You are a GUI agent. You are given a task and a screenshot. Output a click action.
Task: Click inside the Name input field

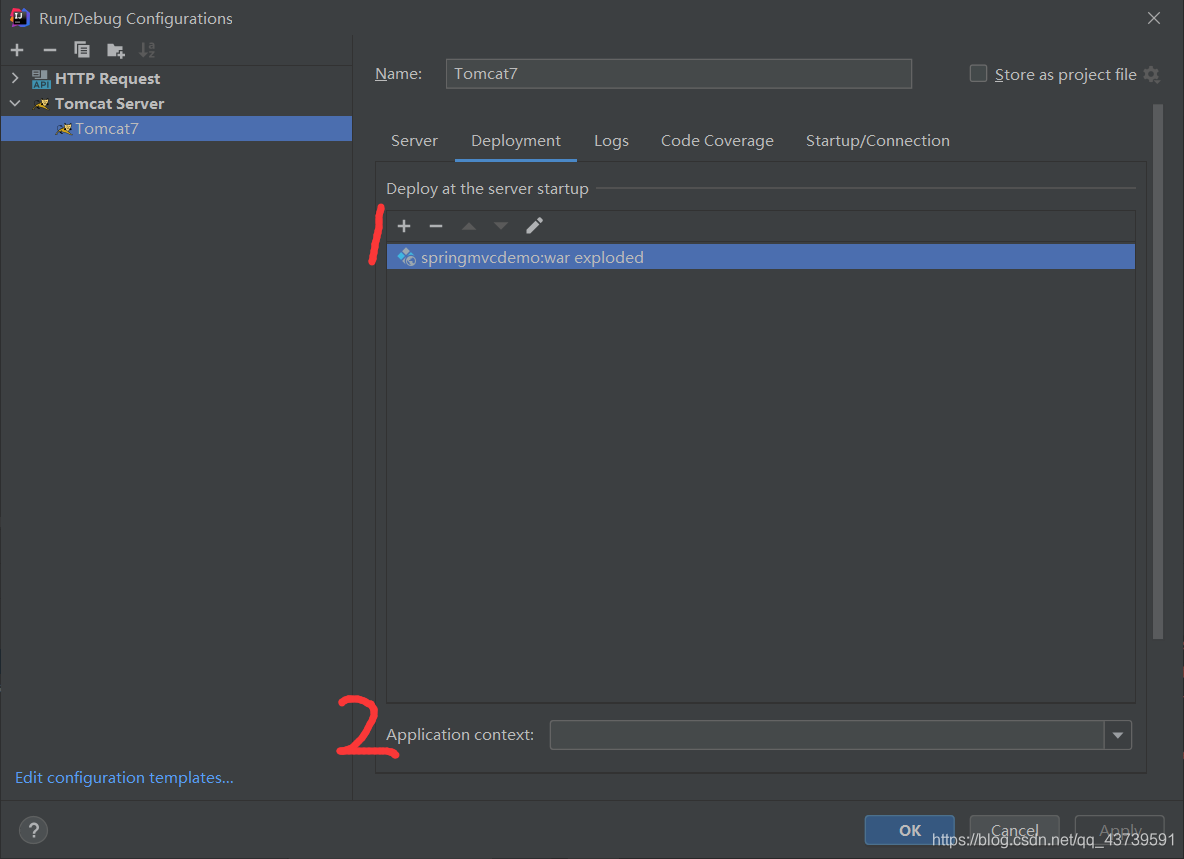click(678, 73)
